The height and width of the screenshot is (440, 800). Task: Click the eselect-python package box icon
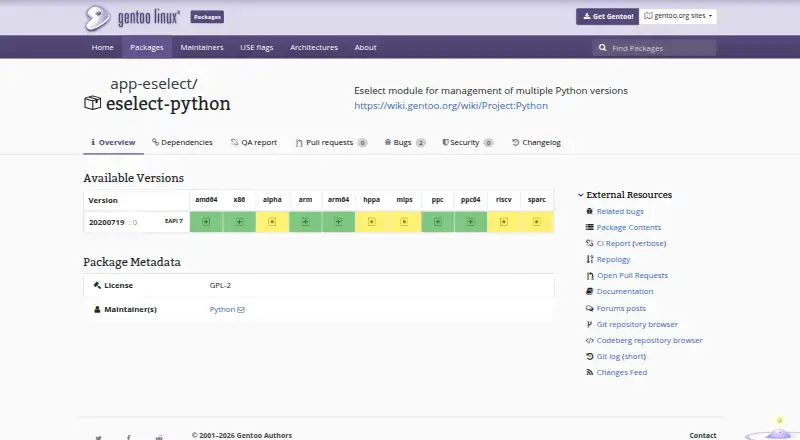(x=92, y=103)
